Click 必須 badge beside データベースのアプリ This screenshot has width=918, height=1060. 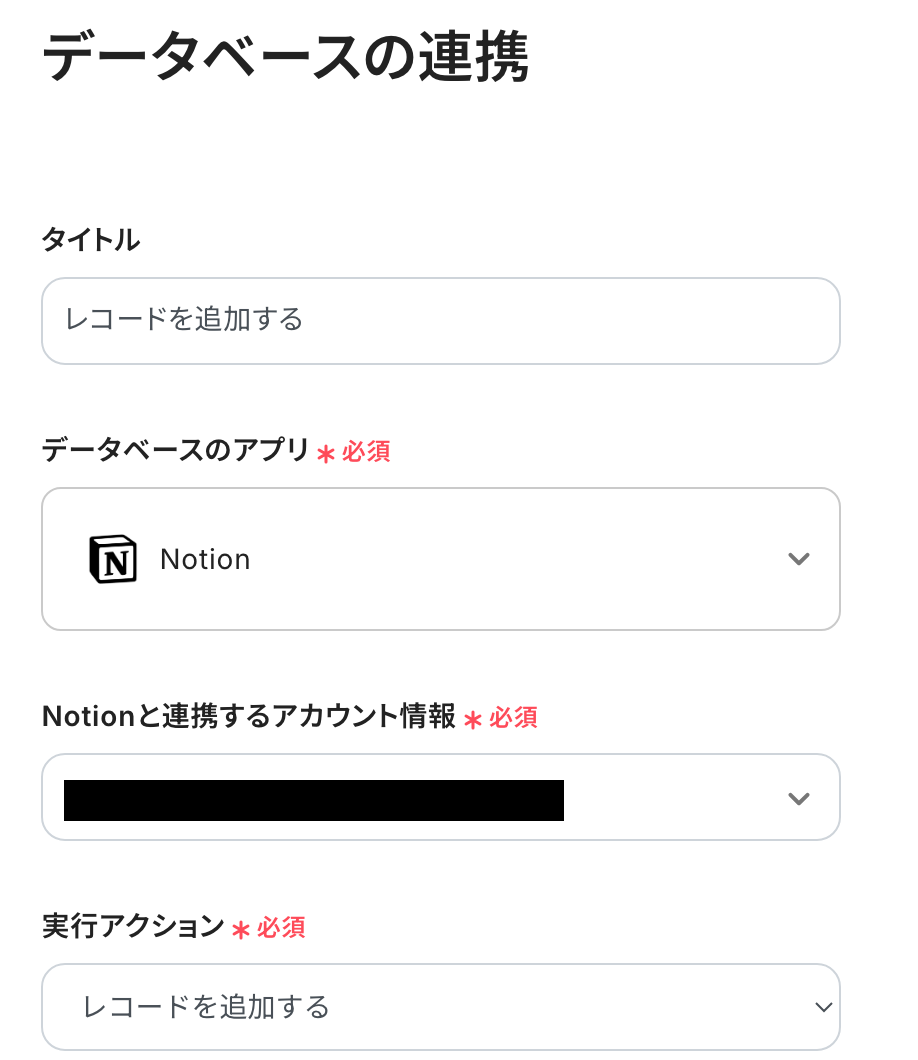point(366,452)
